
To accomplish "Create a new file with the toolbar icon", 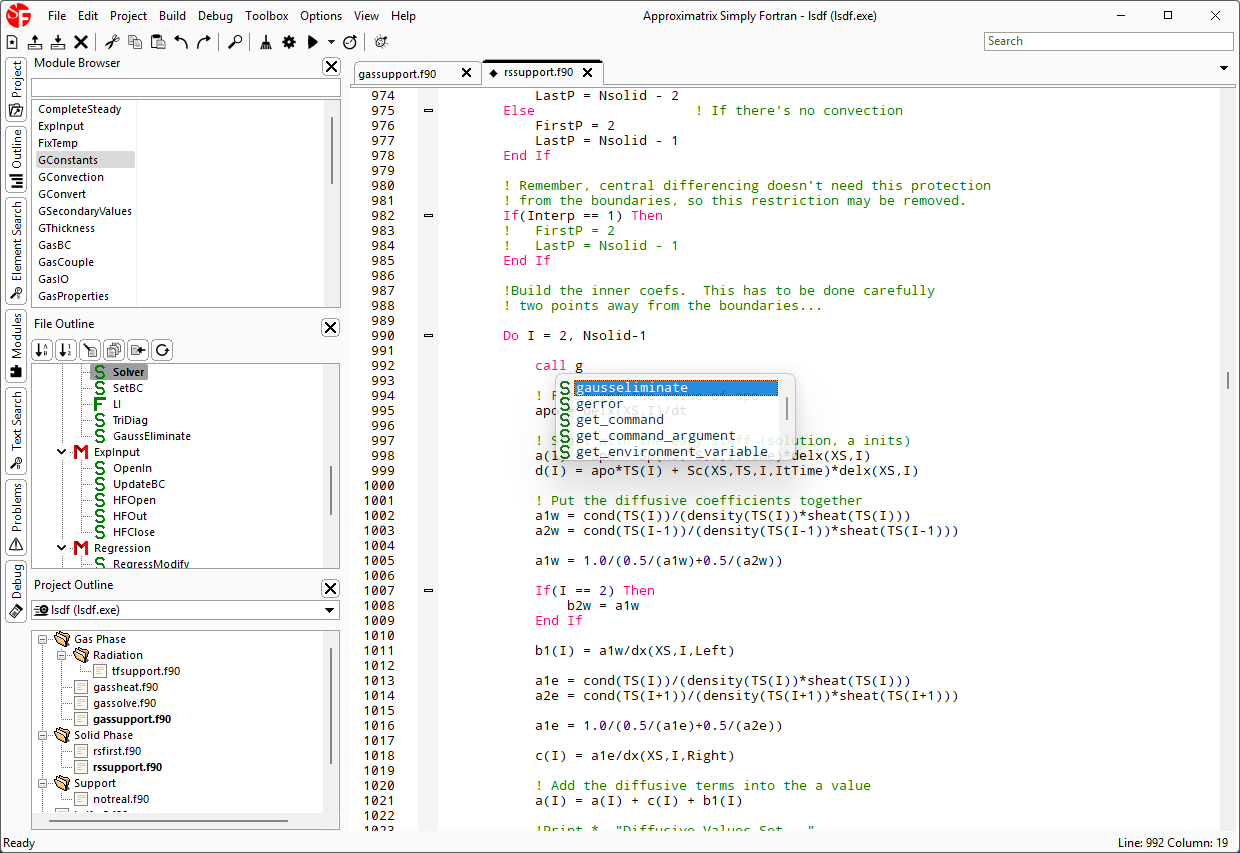I will [12, 42].
